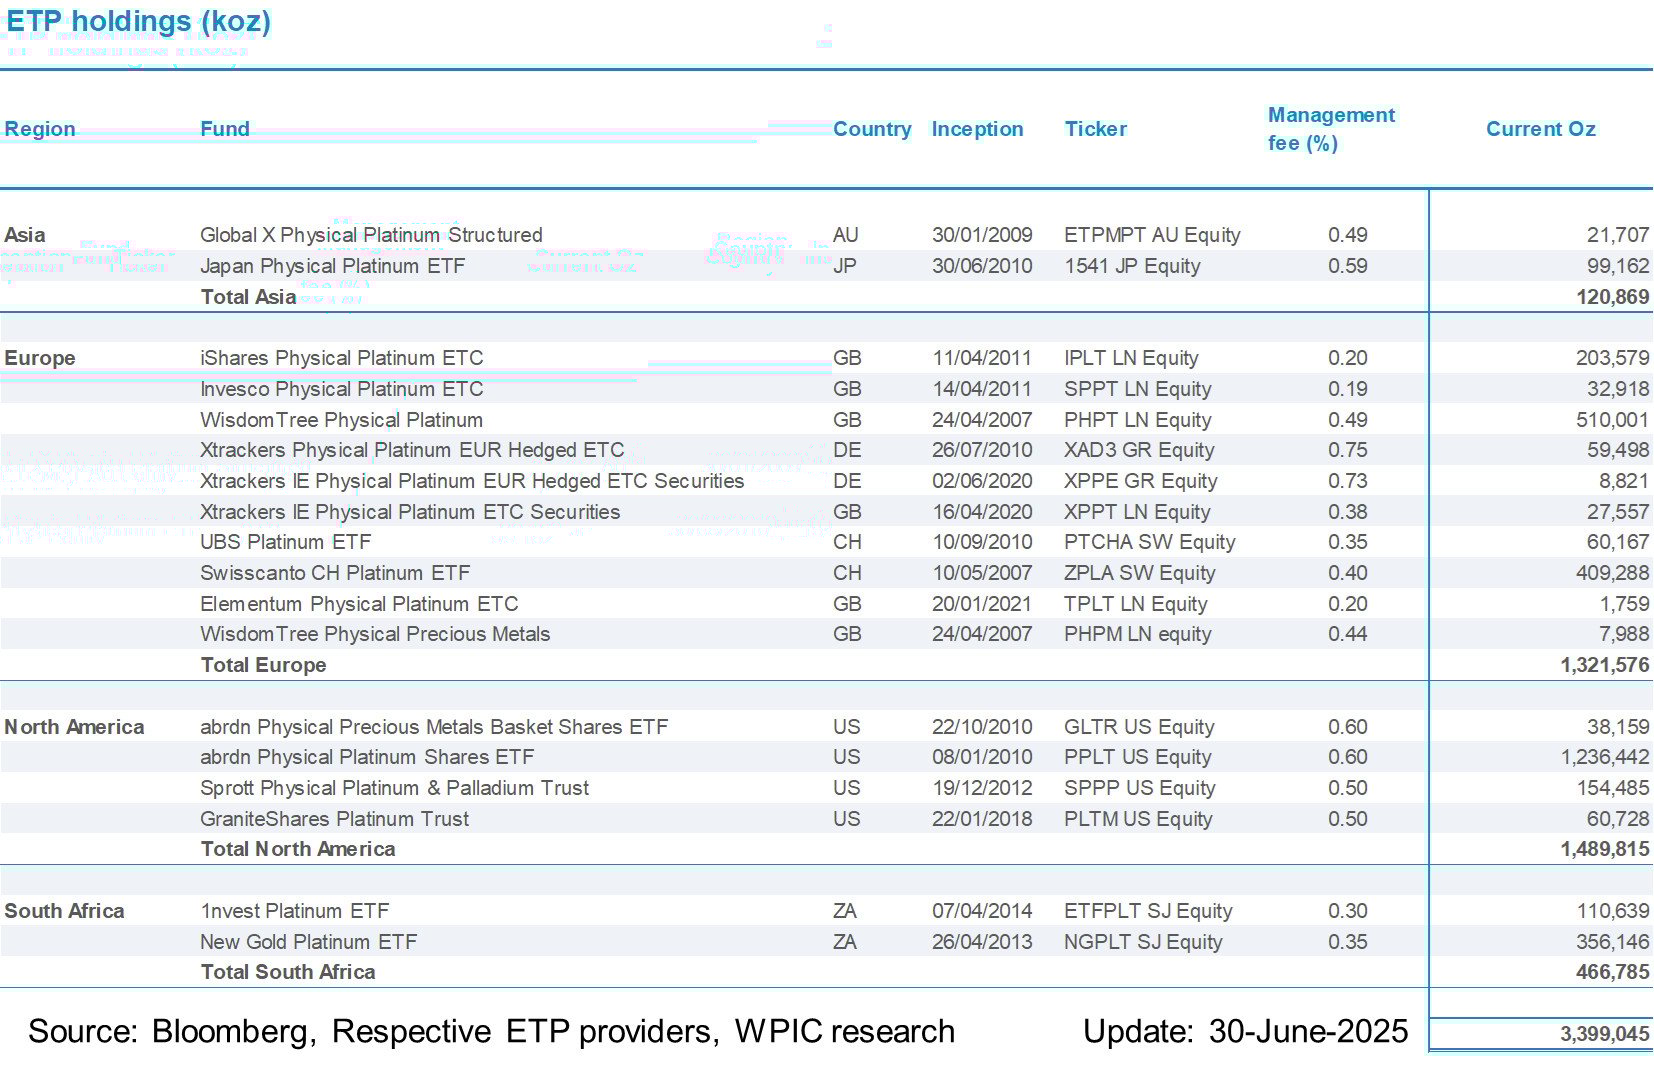Click the 'GLTR US Equity' ticker

pos(1139,727)
